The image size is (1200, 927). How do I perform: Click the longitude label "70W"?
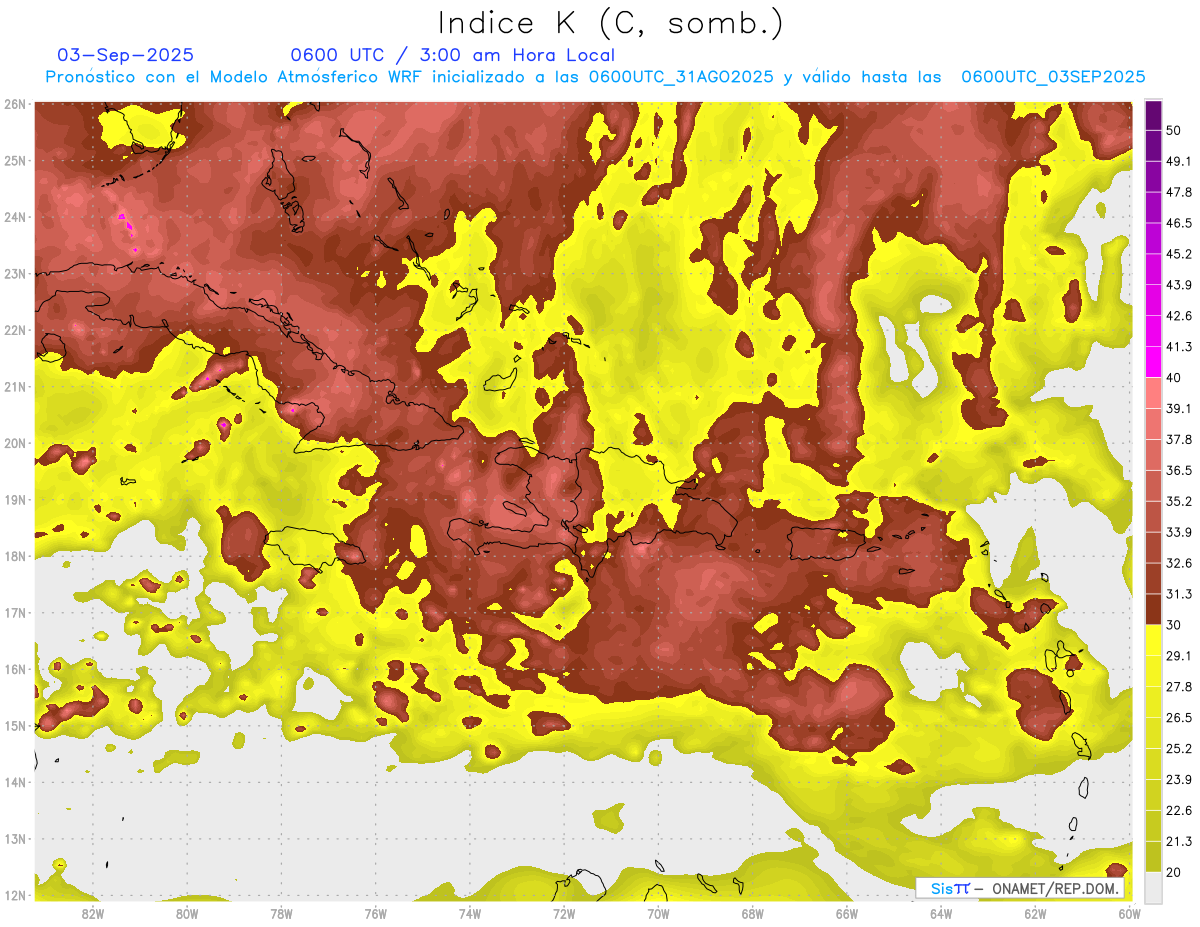[x=658, y=914]
